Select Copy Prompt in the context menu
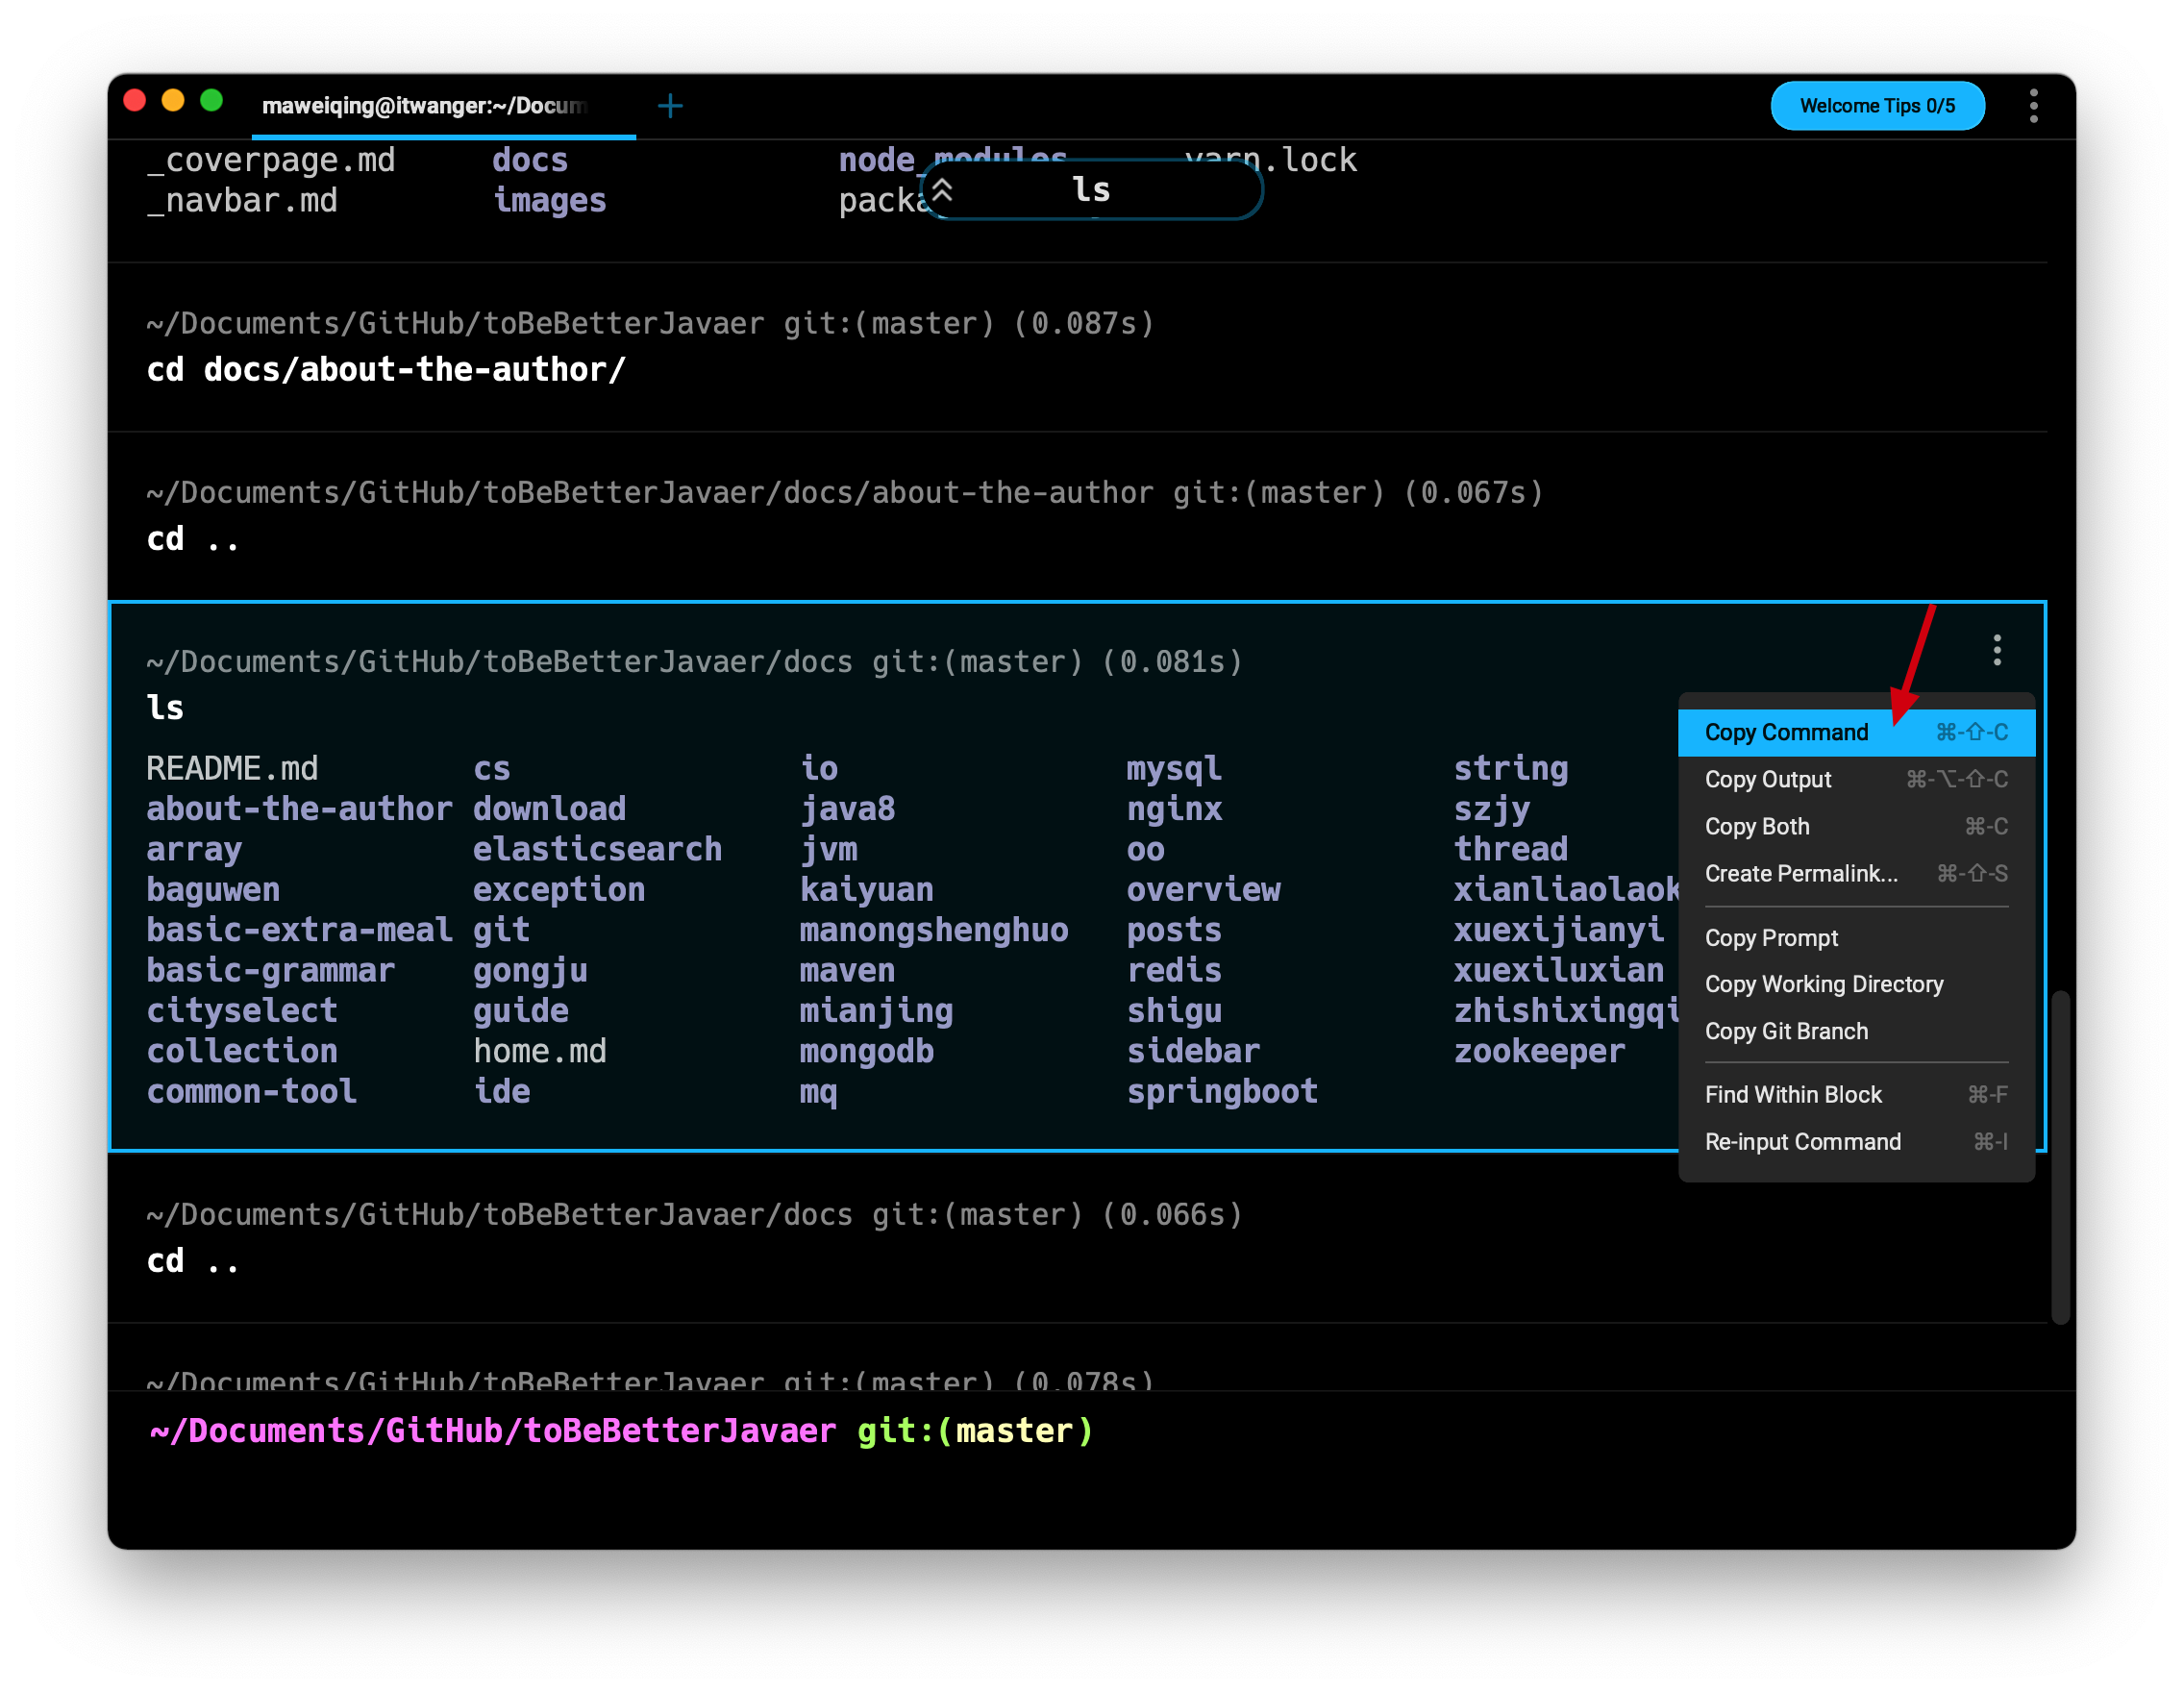Screen dimensions: 2184x1692 tap(1771, 937)
